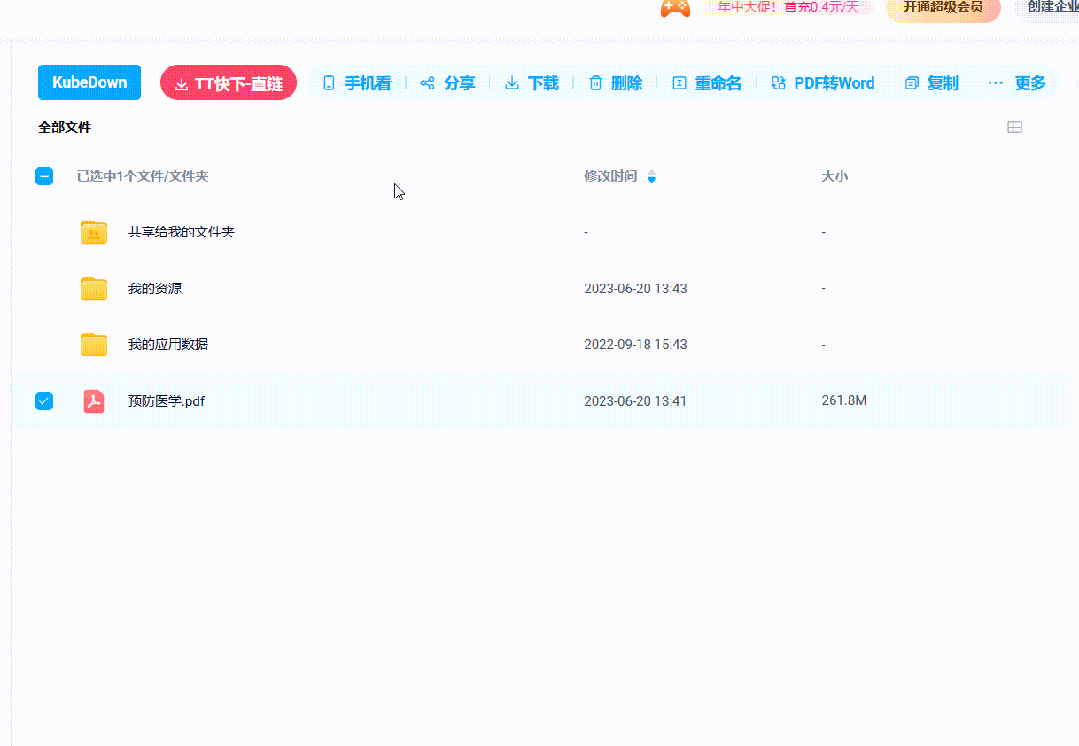
Task: Open the 我的资源 folder
Action: 155,289
